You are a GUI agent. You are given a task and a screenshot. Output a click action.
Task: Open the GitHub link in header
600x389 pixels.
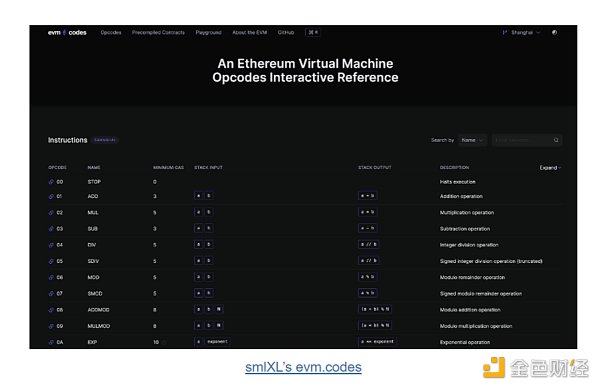coord(286,33)
